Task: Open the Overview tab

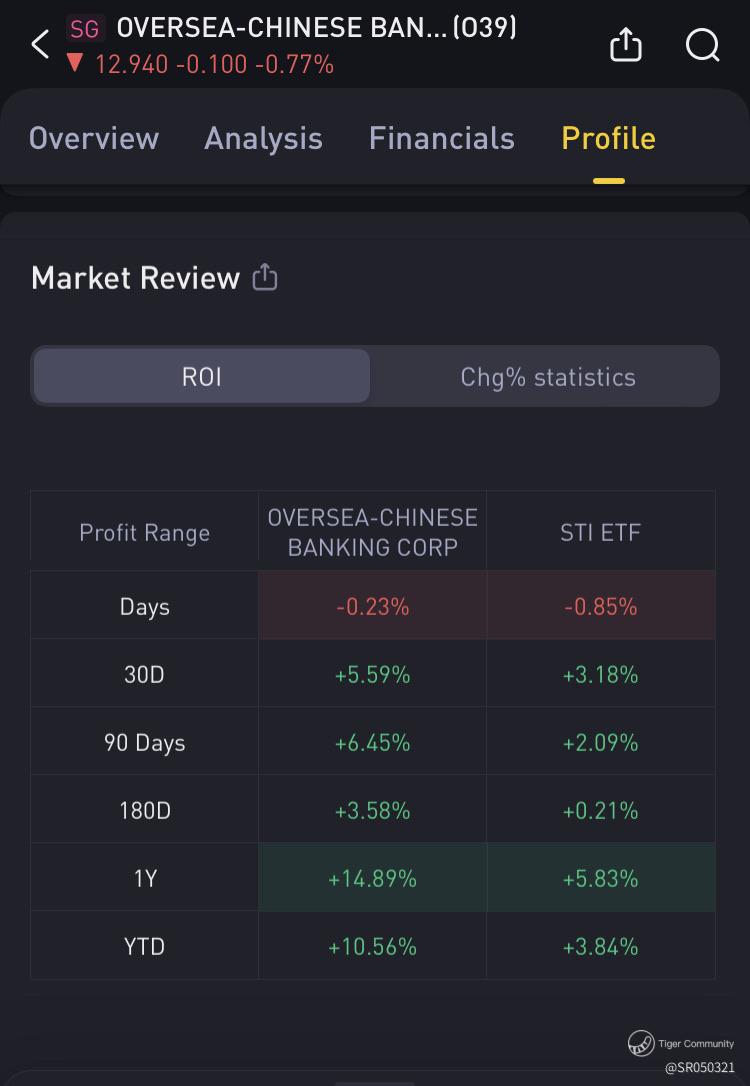Action: click(93, 138)
